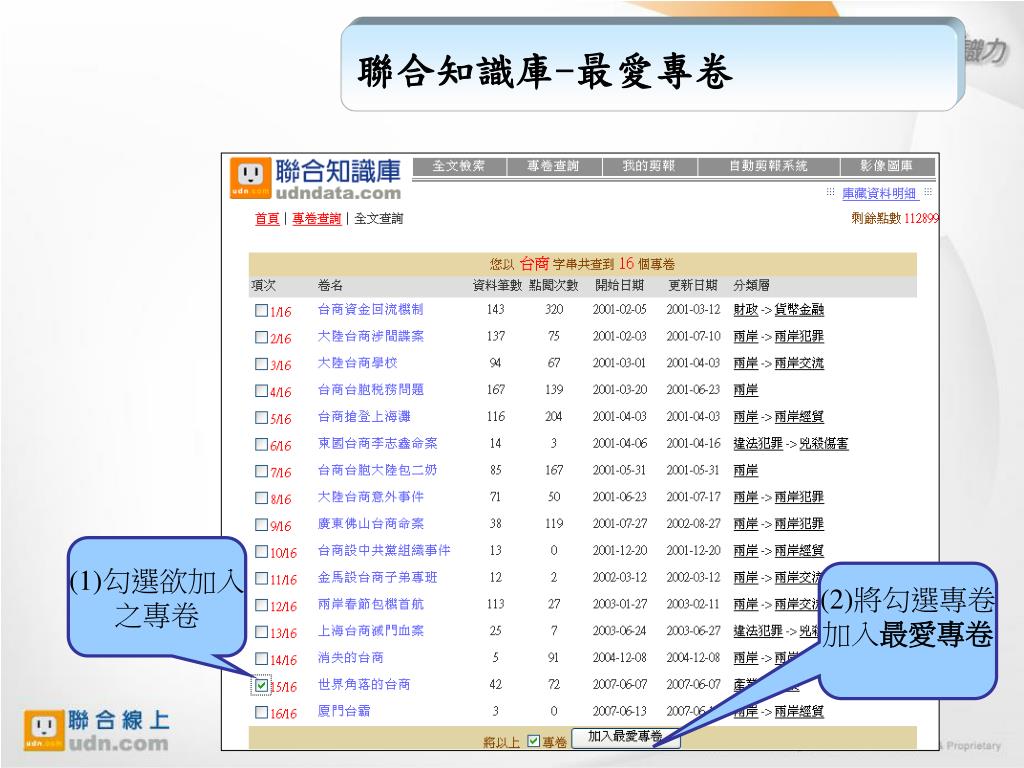Click the 15/16 item number
1024x768 pixels.
coord(283,686)
